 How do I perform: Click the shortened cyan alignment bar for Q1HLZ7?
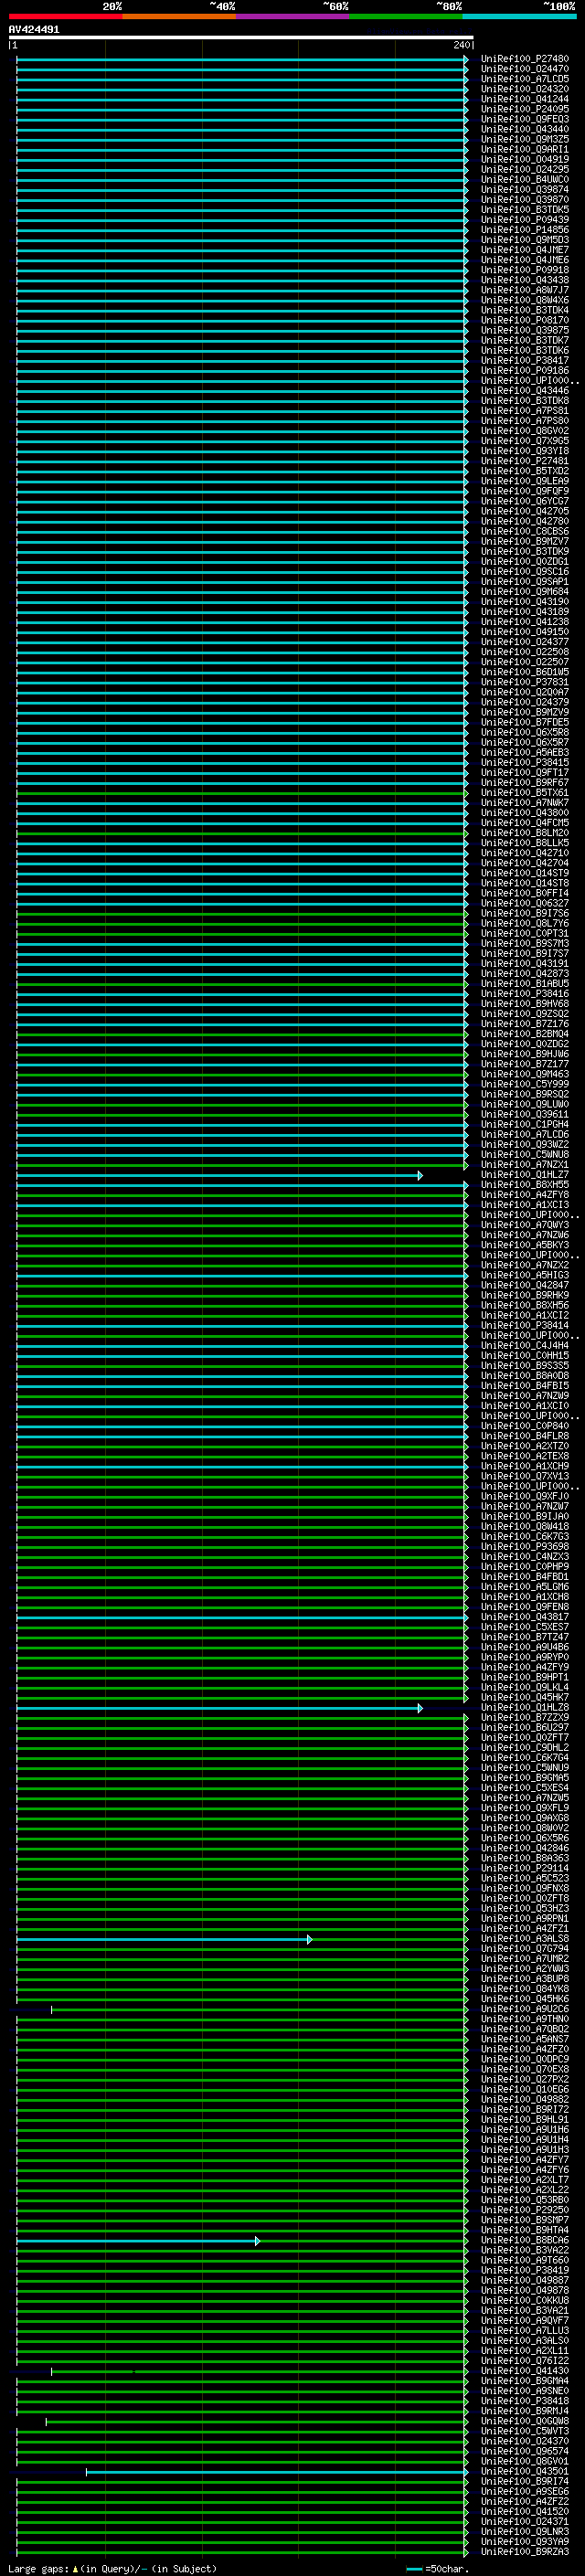tap(219, 1176)
